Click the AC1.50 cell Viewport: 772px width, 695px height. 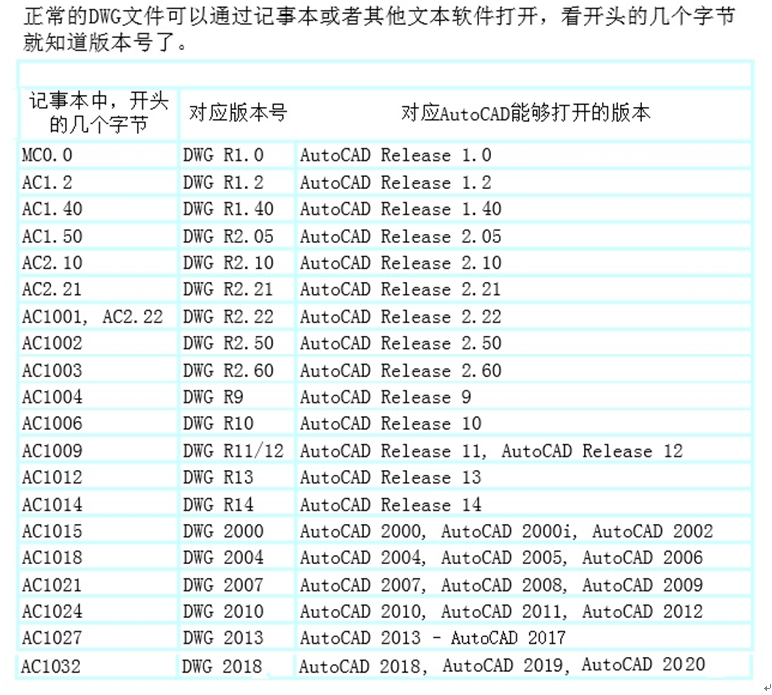(x=98, y=236)
